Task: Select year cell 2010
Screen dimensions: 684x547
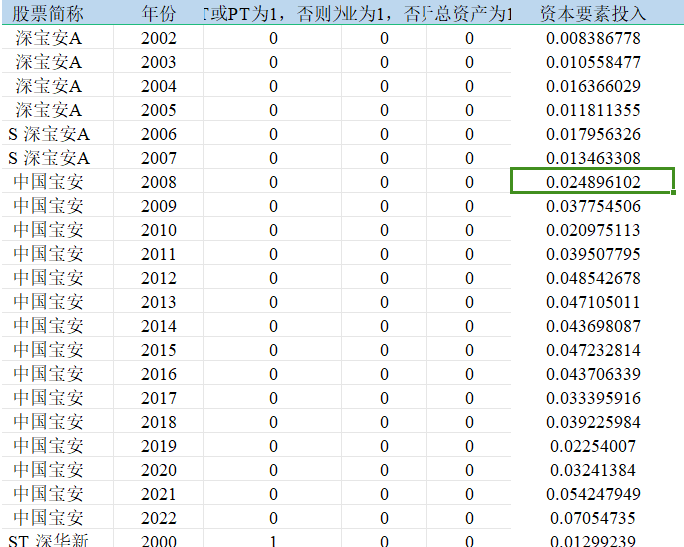Action: click(158, 230)
